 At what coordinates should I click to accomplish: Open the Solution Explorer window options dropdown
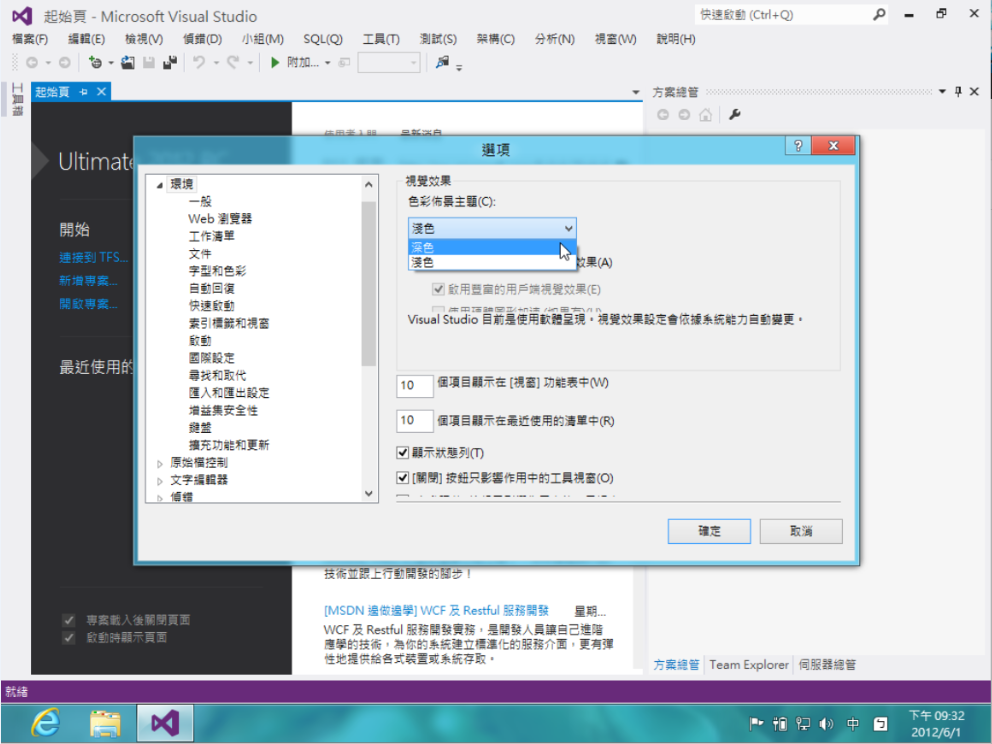point(942,92)
